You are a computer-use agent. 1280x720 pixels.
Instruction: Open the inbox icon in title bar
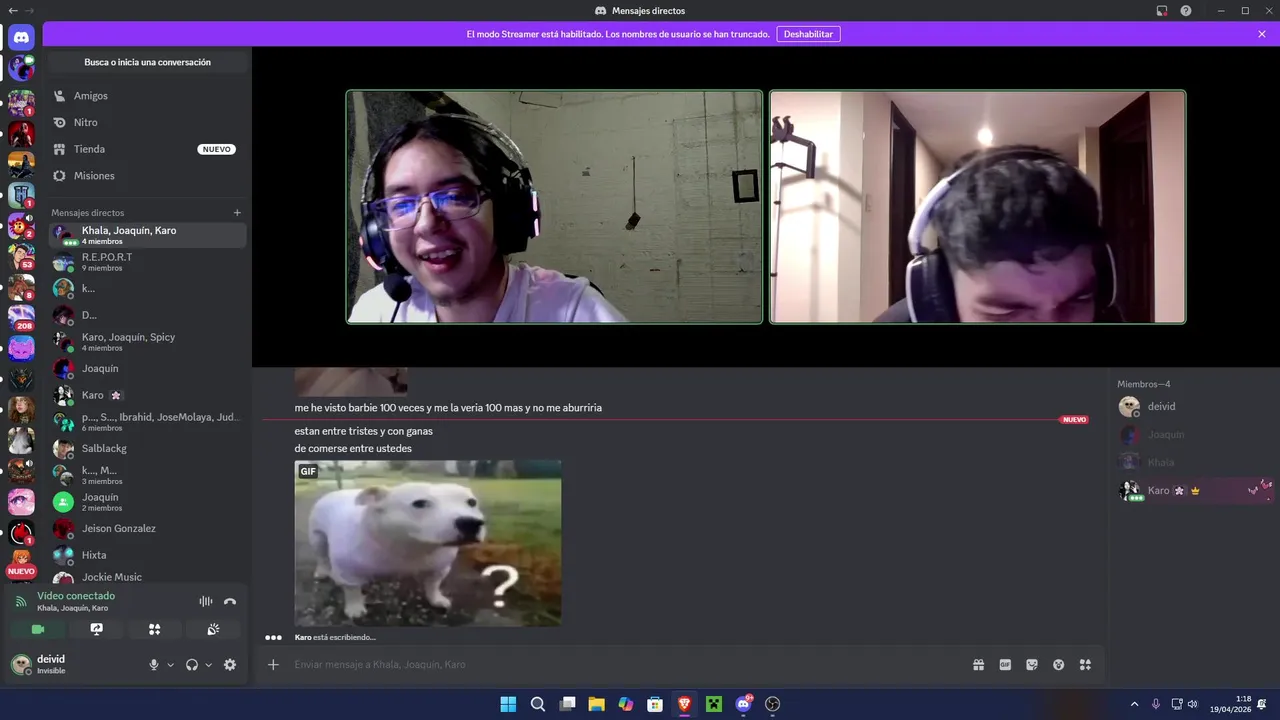(x=1162, y=11)
